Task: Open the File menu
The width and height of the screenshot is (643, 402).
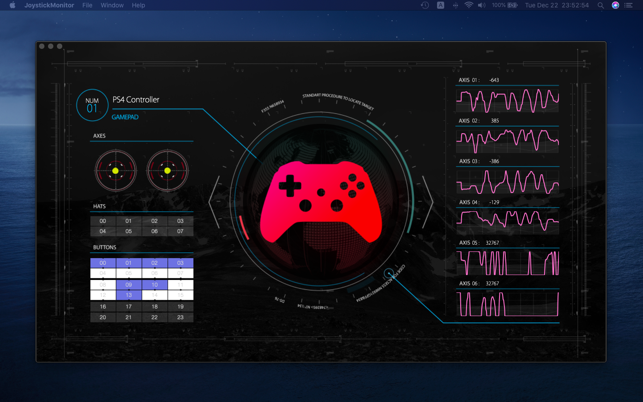Action: coord(87,5)
